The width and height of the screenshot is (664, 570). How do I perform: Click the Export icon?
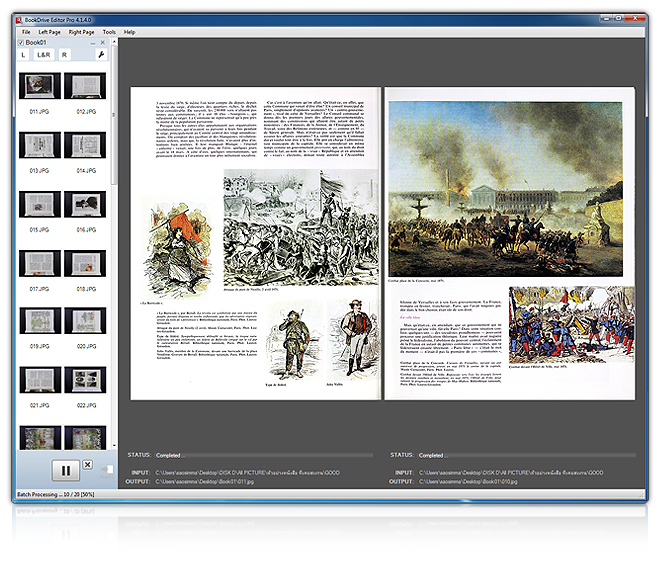point(107,470)
